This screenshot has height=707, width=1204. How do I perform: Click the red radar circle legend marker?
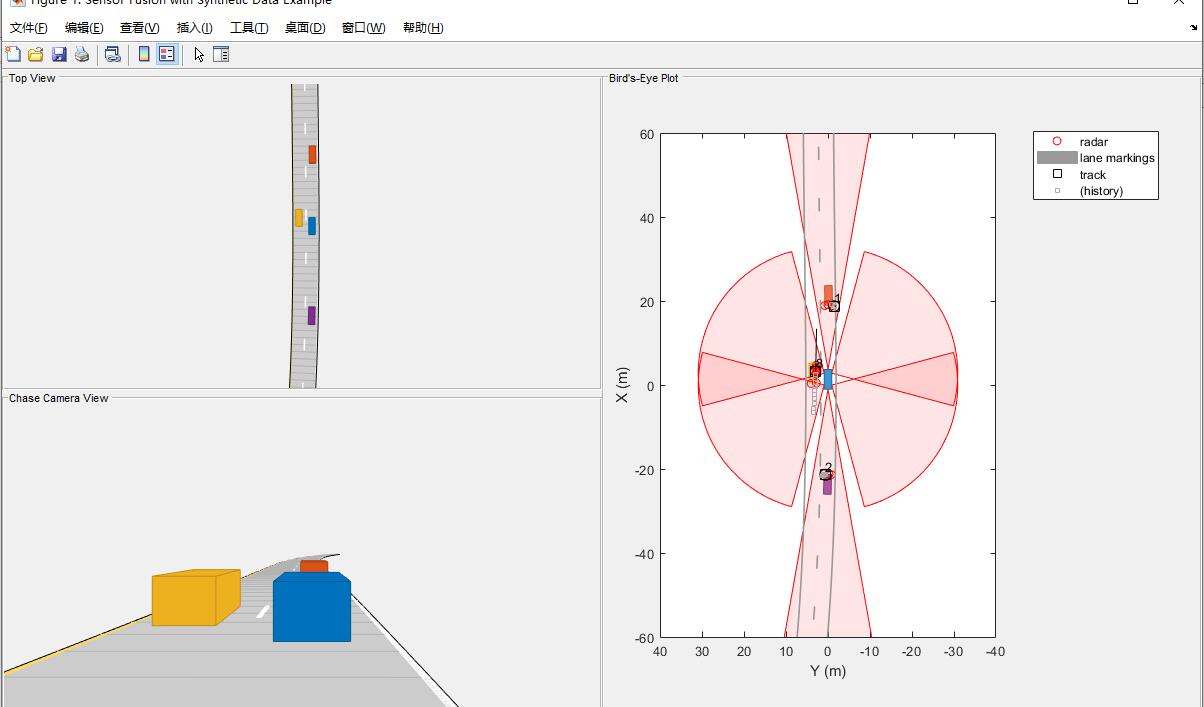pos(1057,142)
